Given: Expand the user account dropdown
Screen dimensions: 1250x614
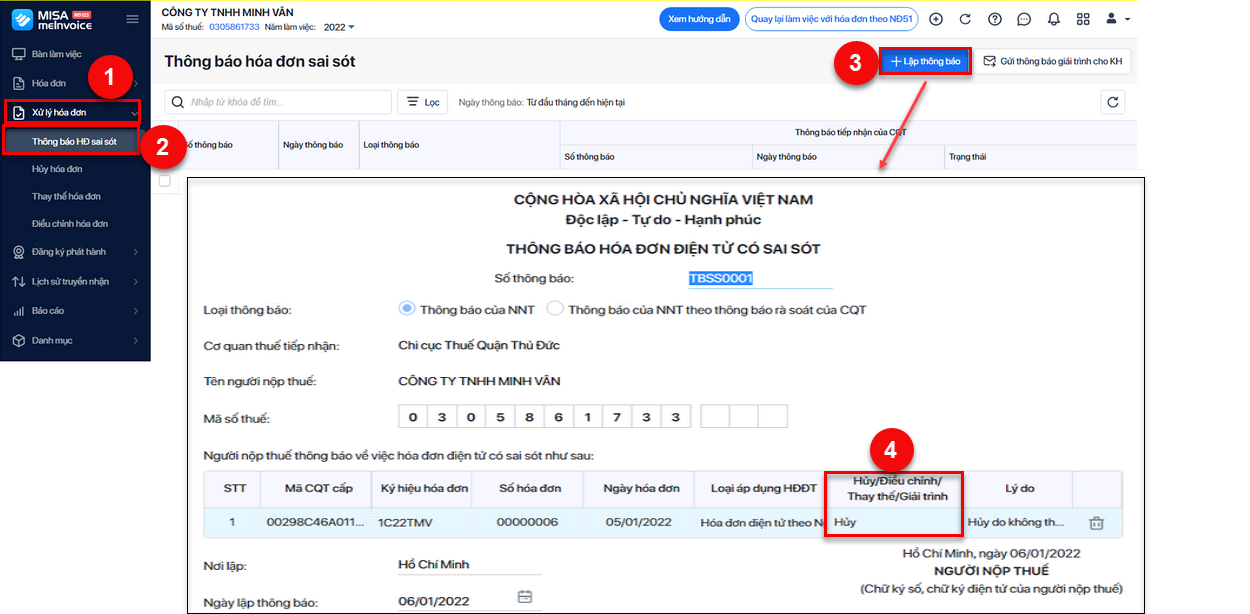Looking at the screenshot, I should coord(1118,19).
